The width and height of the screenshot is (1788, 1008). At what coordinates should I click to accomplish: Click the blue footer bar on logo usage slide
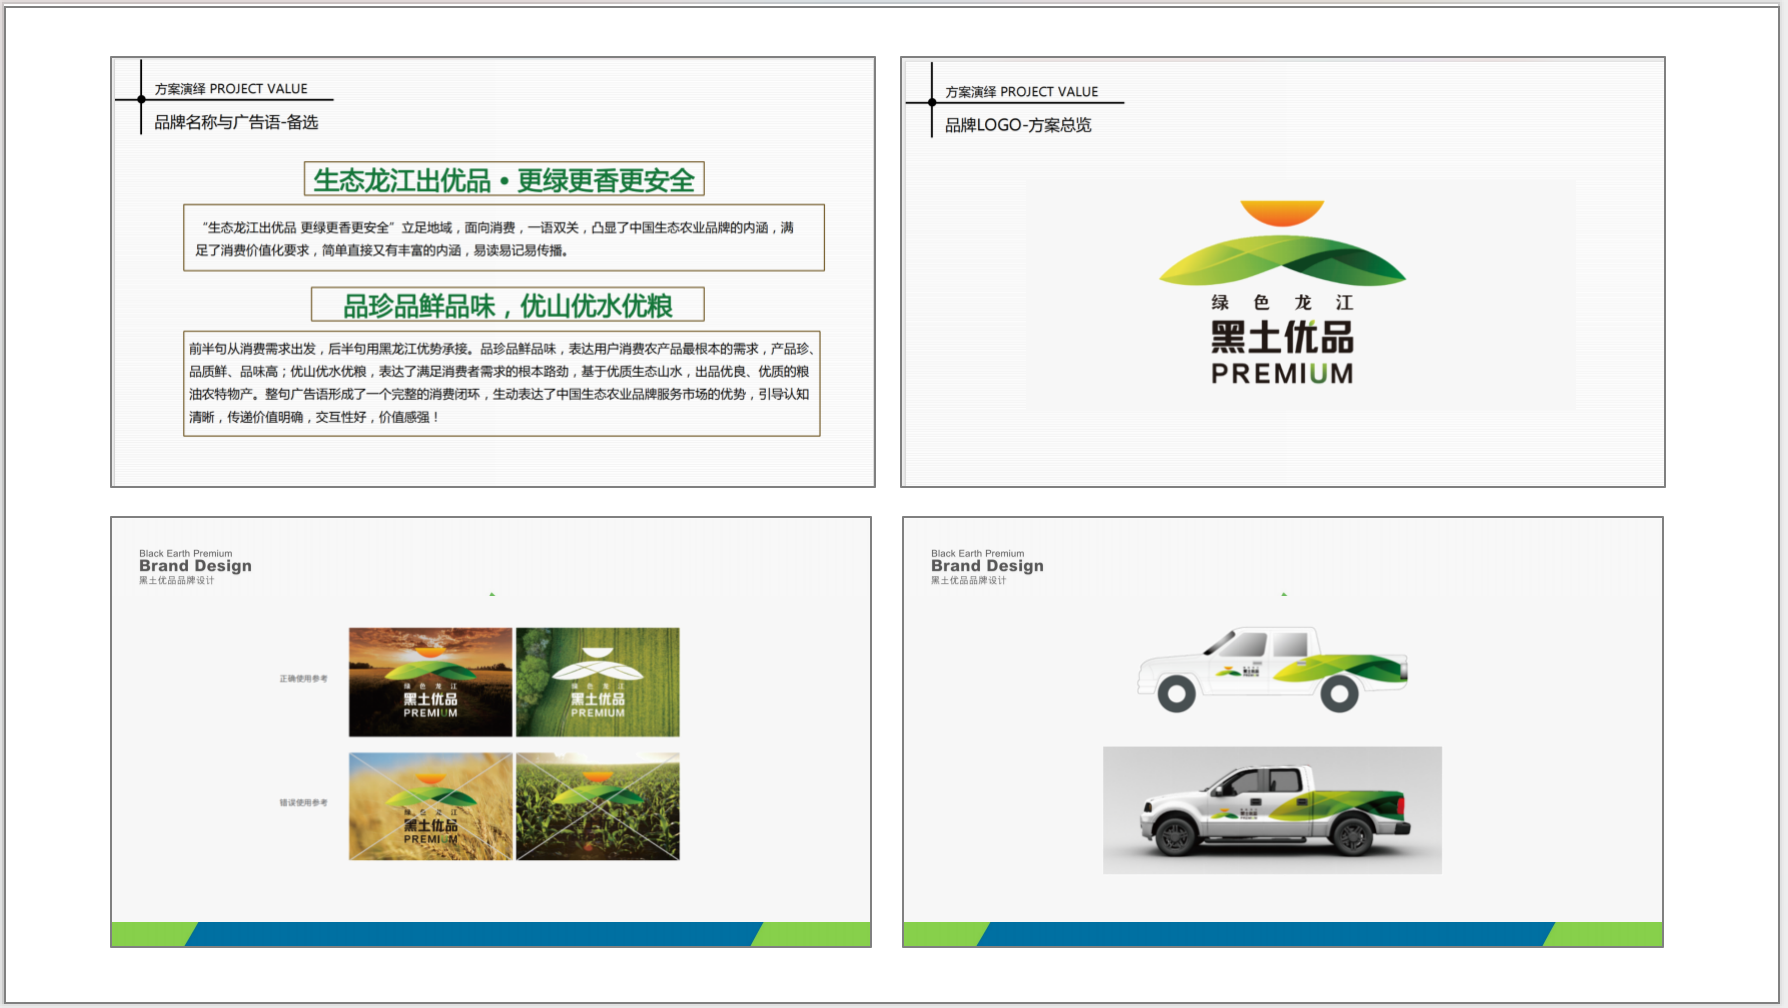[474, 934]
